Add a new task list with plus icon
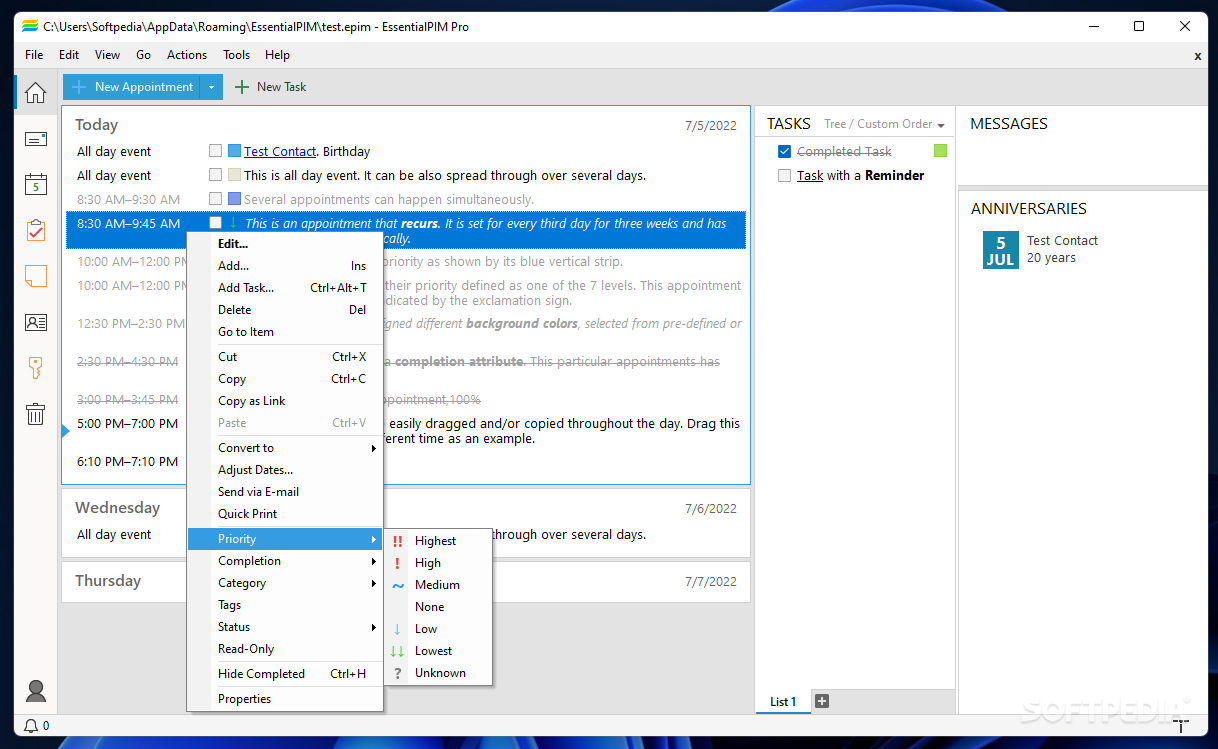The height and width of the screenshot is (749, 1218). (x=822, y=701)
